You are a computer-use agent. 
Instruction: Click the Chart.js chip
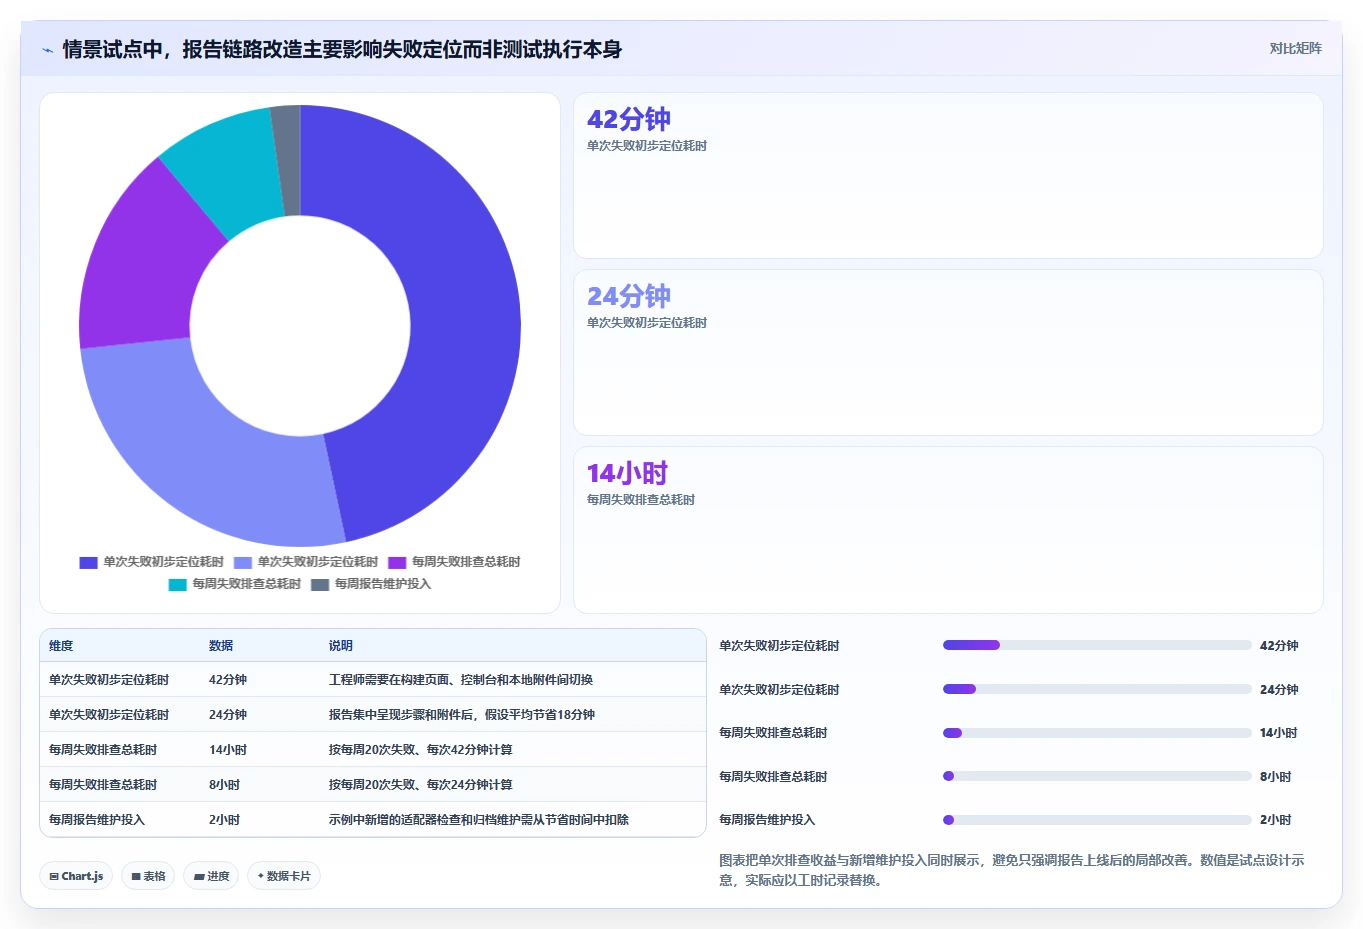(76, 876)
